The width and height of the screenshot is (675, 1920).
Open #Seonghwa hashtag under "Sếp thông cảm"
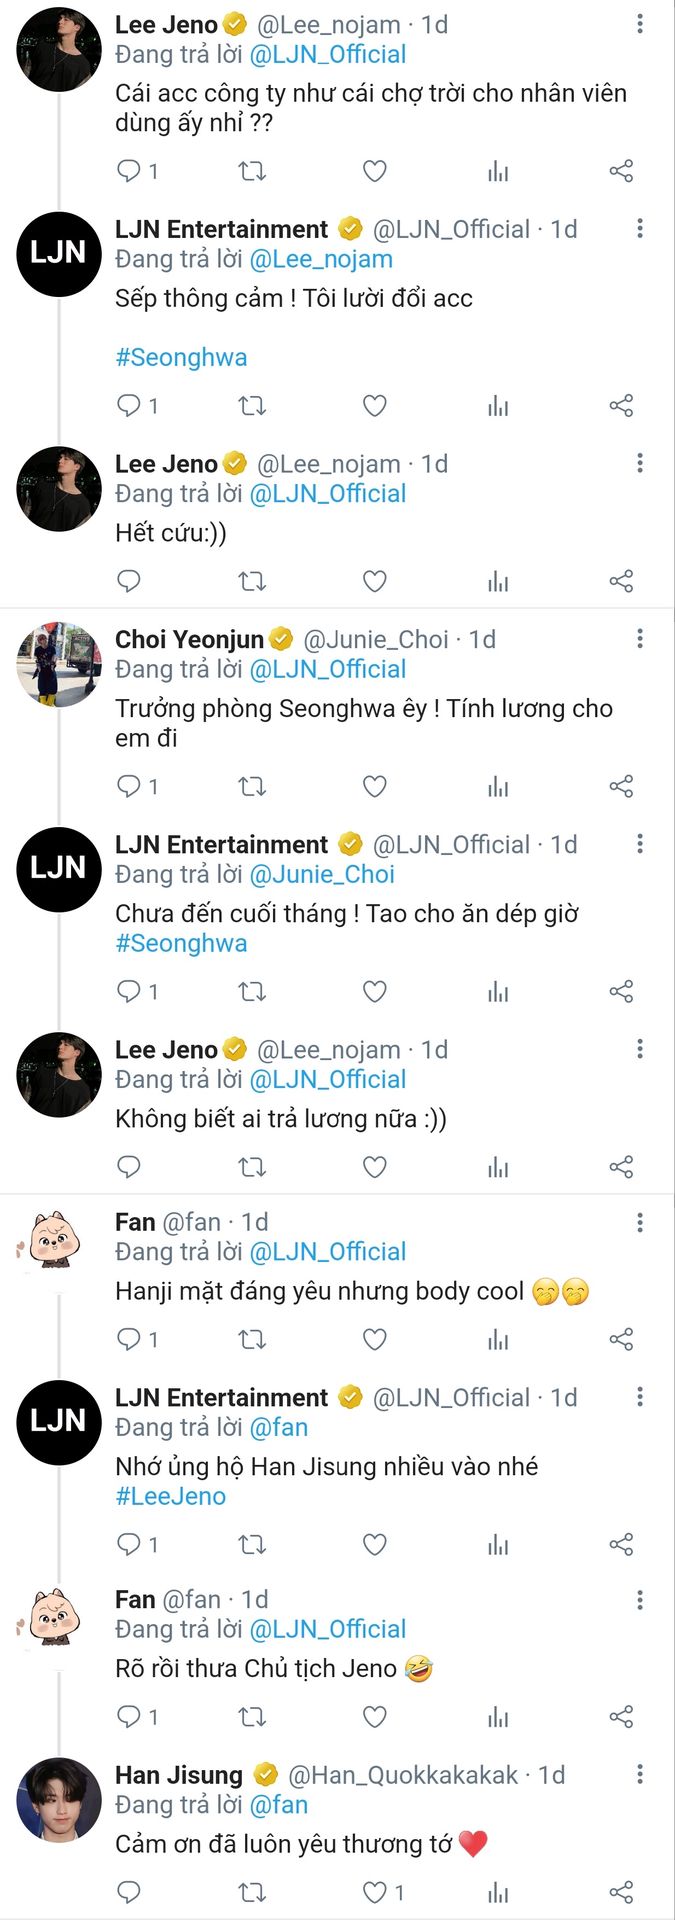pyautogui.click(x=181, y=357)
